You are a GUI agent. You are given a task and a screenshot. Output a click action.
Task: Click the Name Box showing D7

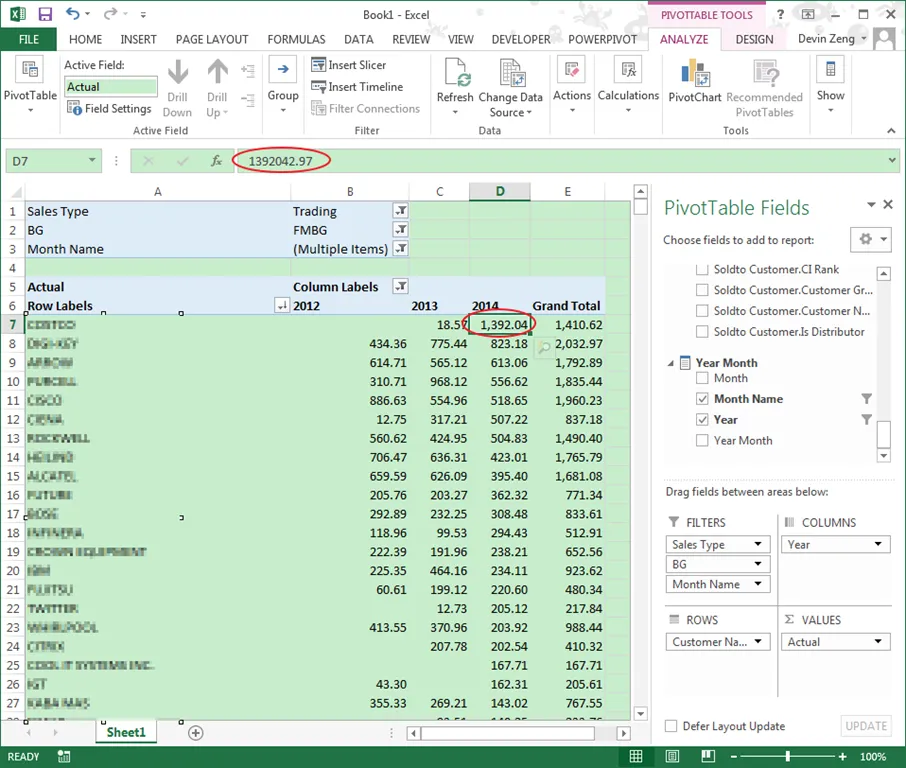tap(46, 161)
